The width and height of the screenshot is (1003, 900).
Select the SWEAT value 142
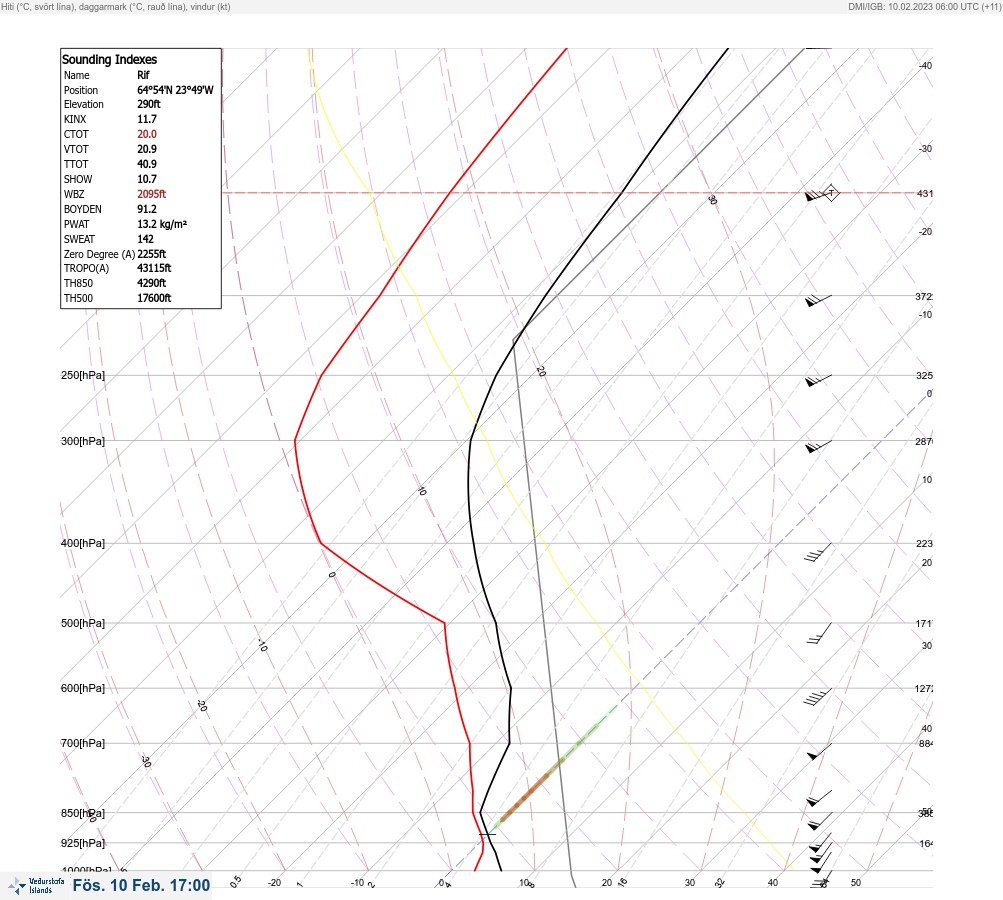pyautogui.click(x=146, y=239)
